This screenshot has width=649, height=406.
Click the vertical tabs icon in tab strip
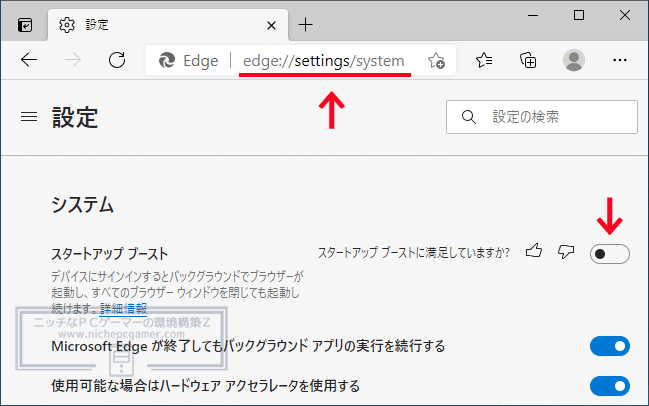[x=25, y=25]
